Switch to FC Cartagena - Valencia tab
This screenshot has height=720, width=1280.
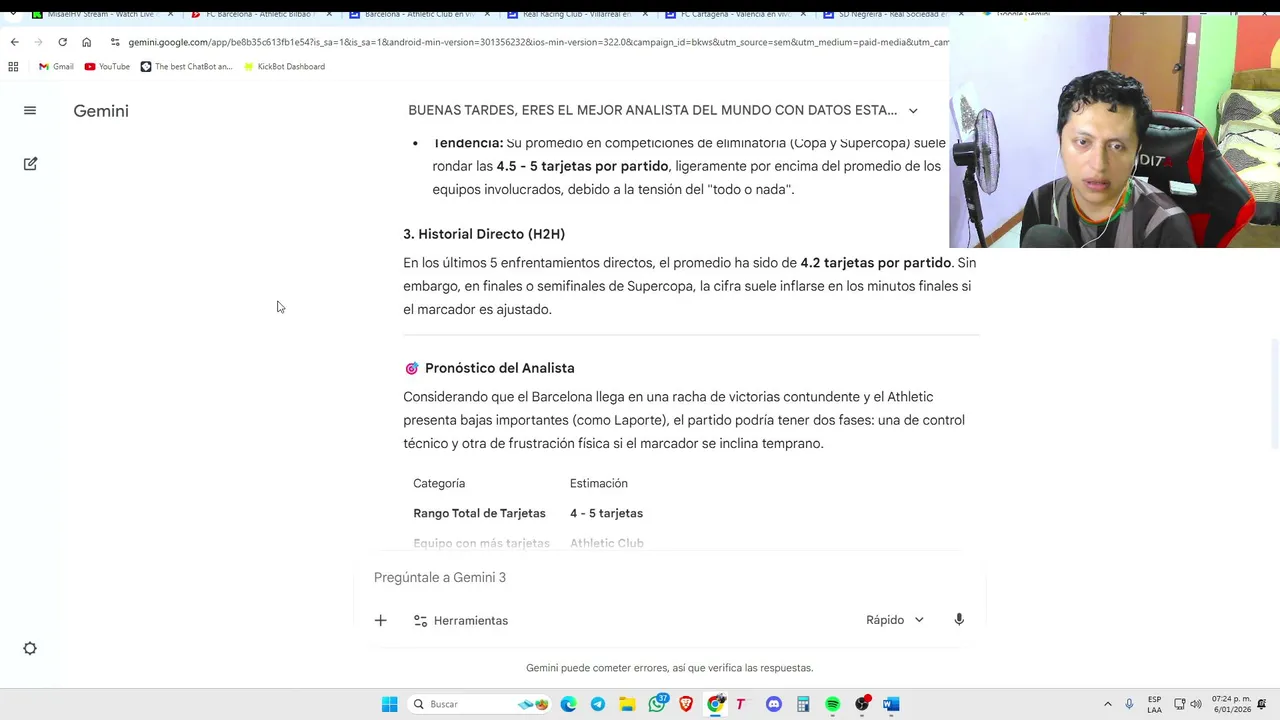(x=734, y=14)
